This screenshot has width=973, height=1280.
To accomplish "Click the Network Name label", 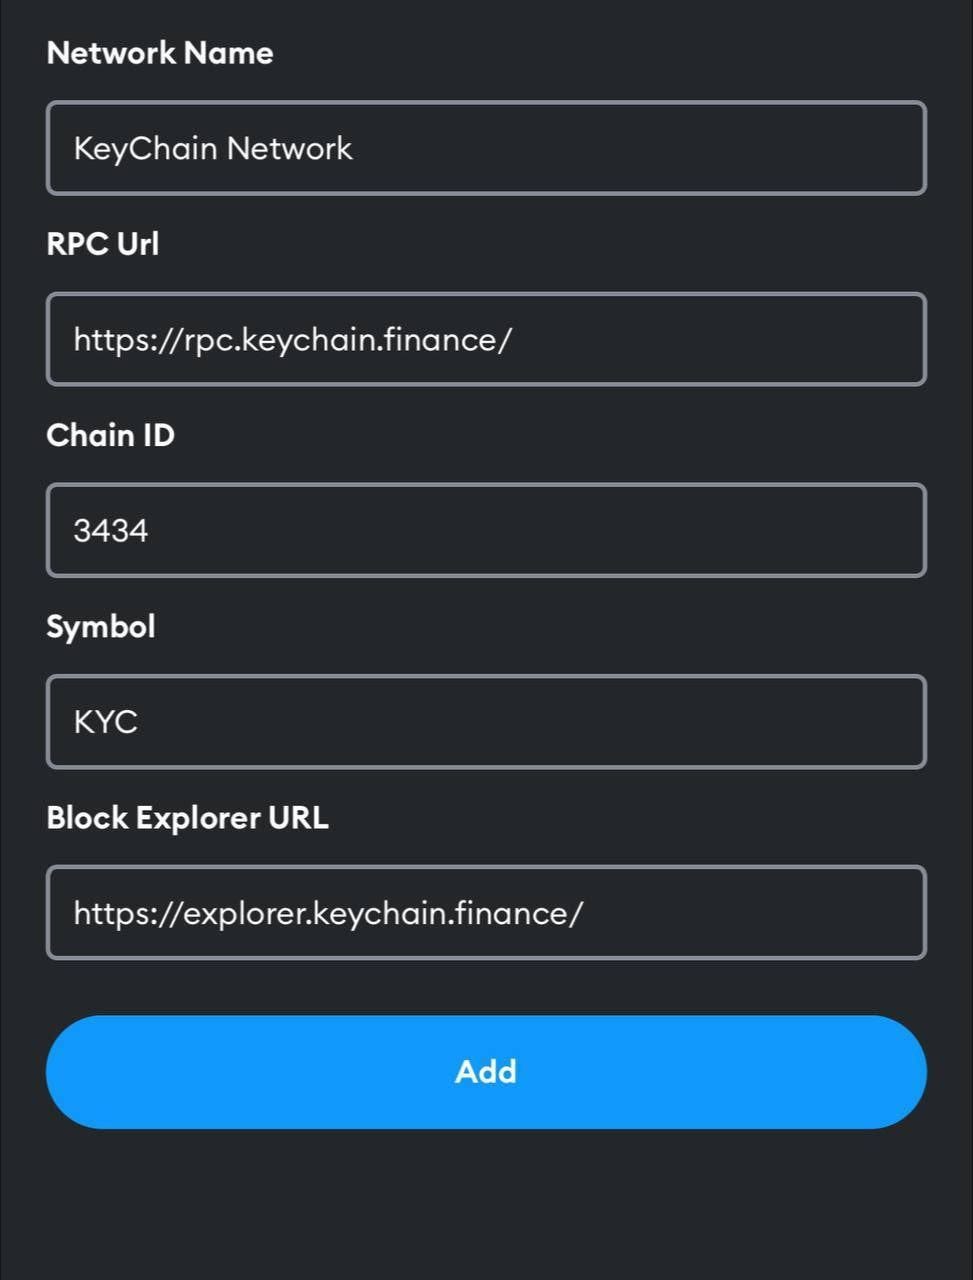I will (159, 53).
